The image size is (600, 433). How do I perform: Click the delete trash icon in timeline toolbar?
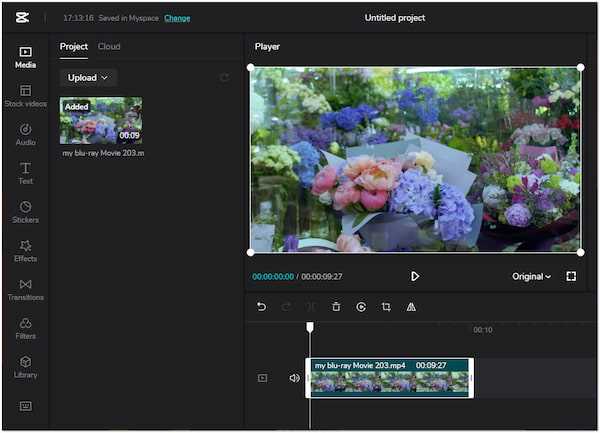click(336, 307)
